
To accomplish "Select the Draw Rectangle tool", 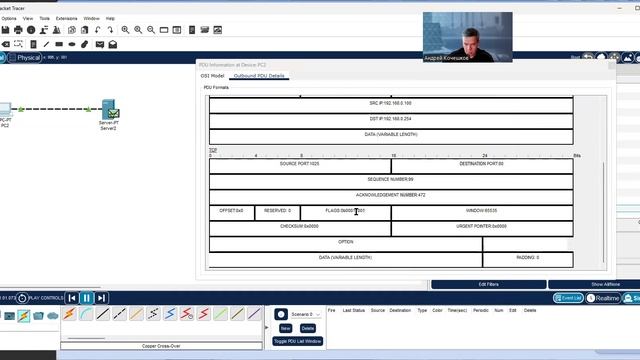I will [x=59, y=44].
